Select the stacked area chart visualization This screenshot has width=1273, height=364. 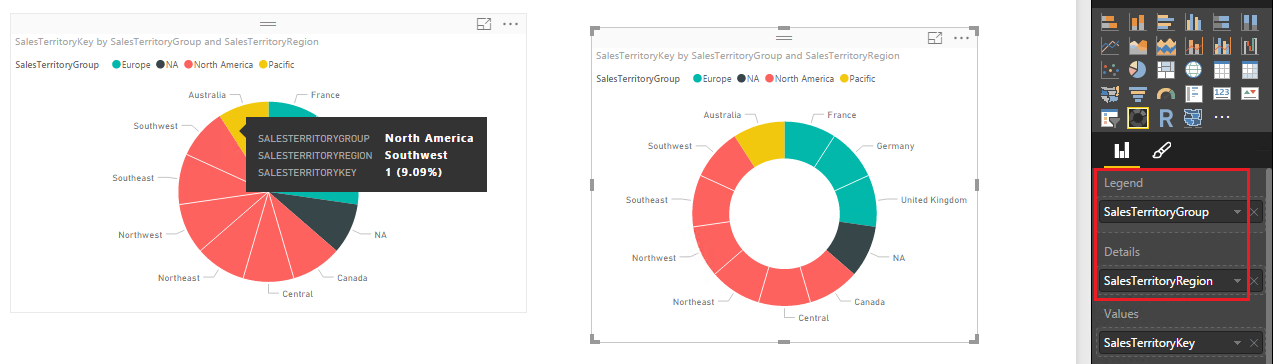[1165, 45]
